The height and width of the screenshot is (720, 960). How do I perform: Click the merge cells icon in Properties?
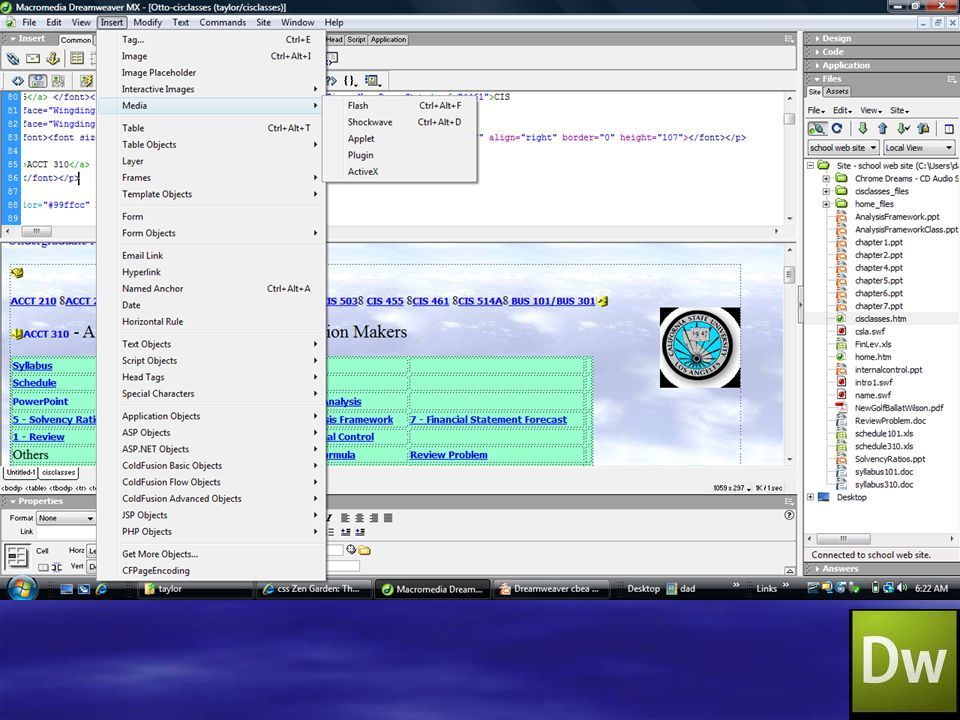(x=43, y=567)
